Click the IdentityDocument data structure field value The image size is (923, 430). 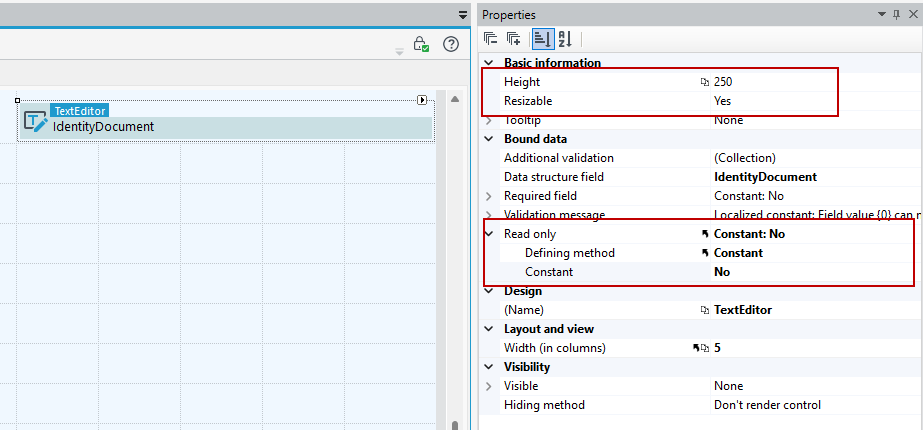(765, 177)
